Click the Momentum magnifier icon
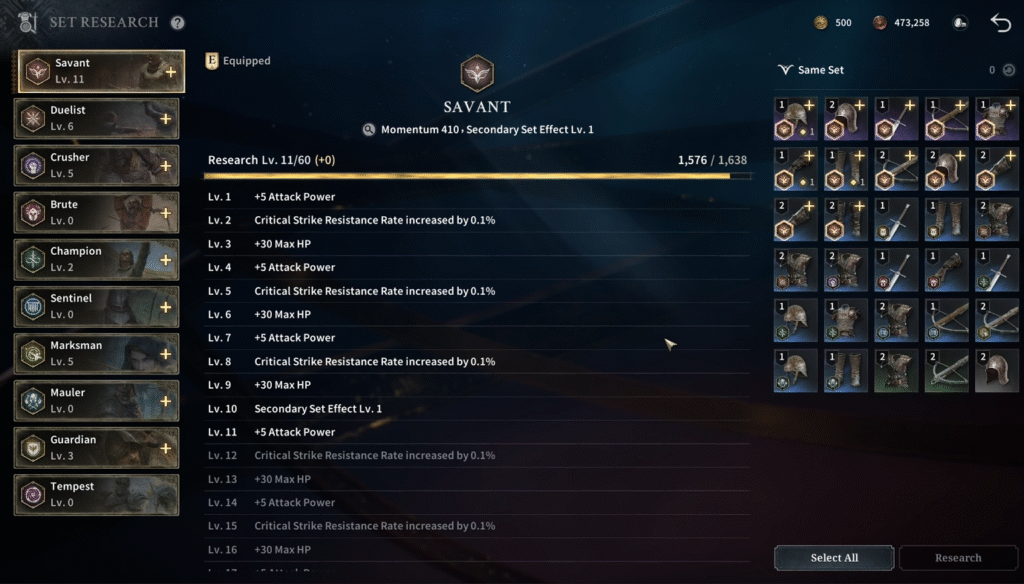 point(369,129)
